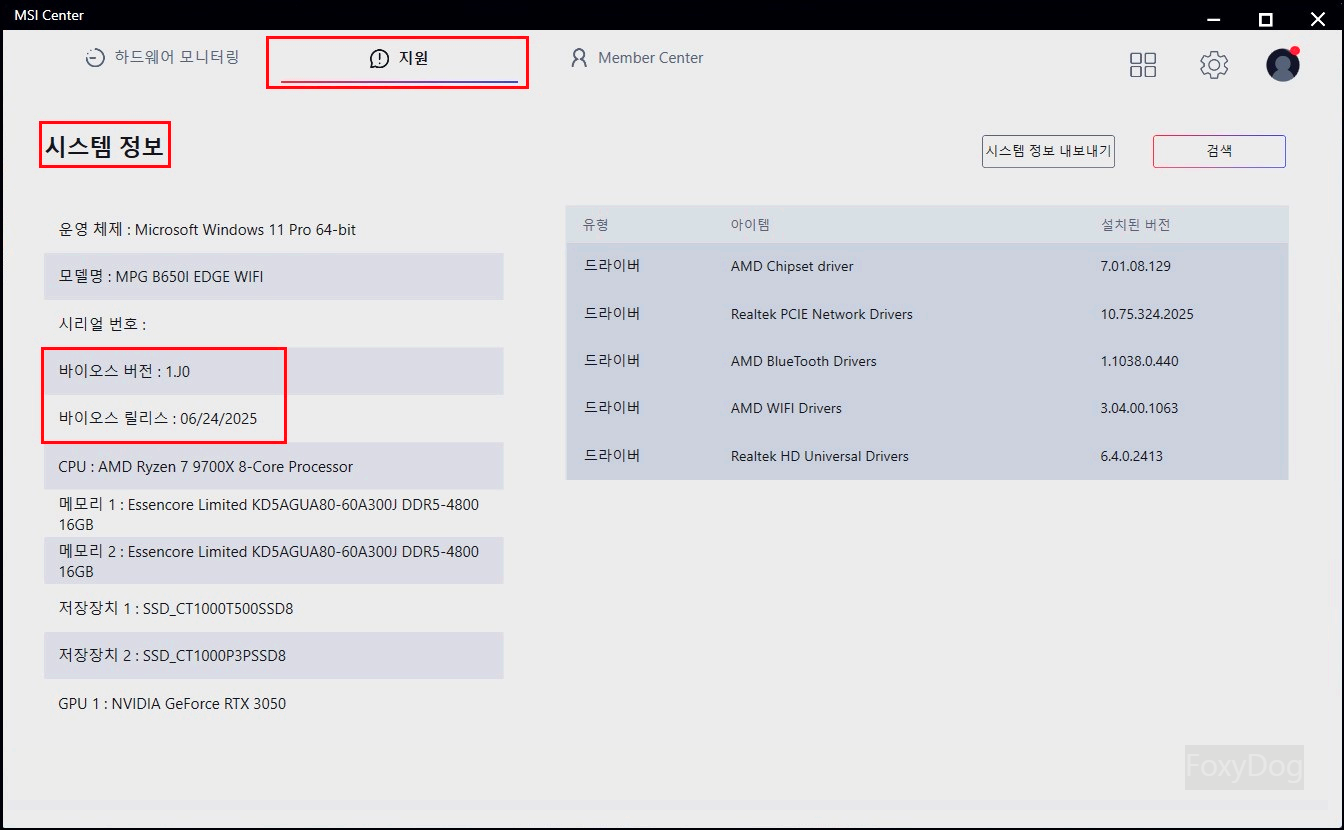Click the 저장장치 2 SSD_CT1000P3PSSD8 line
The image size is (1344, 830).
coord(273,655)
